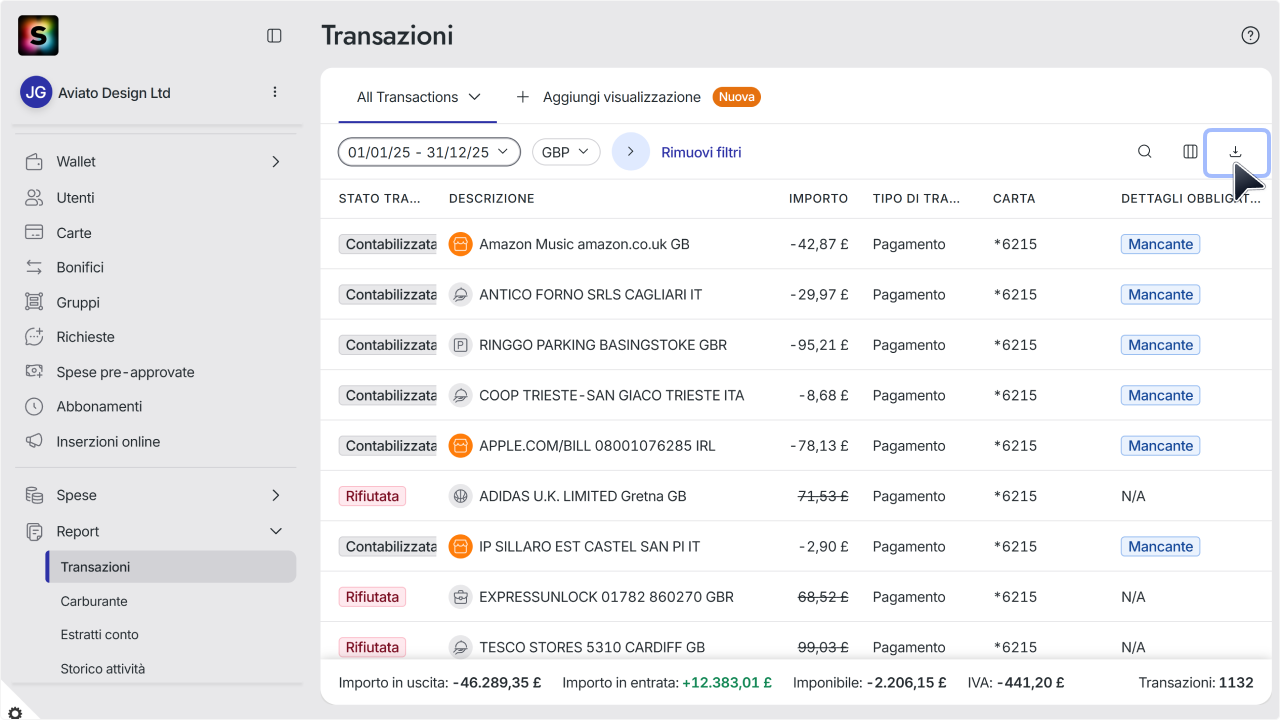Viewport: 1280px width, 720px height.
Task: Expand the Spese submenu chevron
Action: click(276, 495)
